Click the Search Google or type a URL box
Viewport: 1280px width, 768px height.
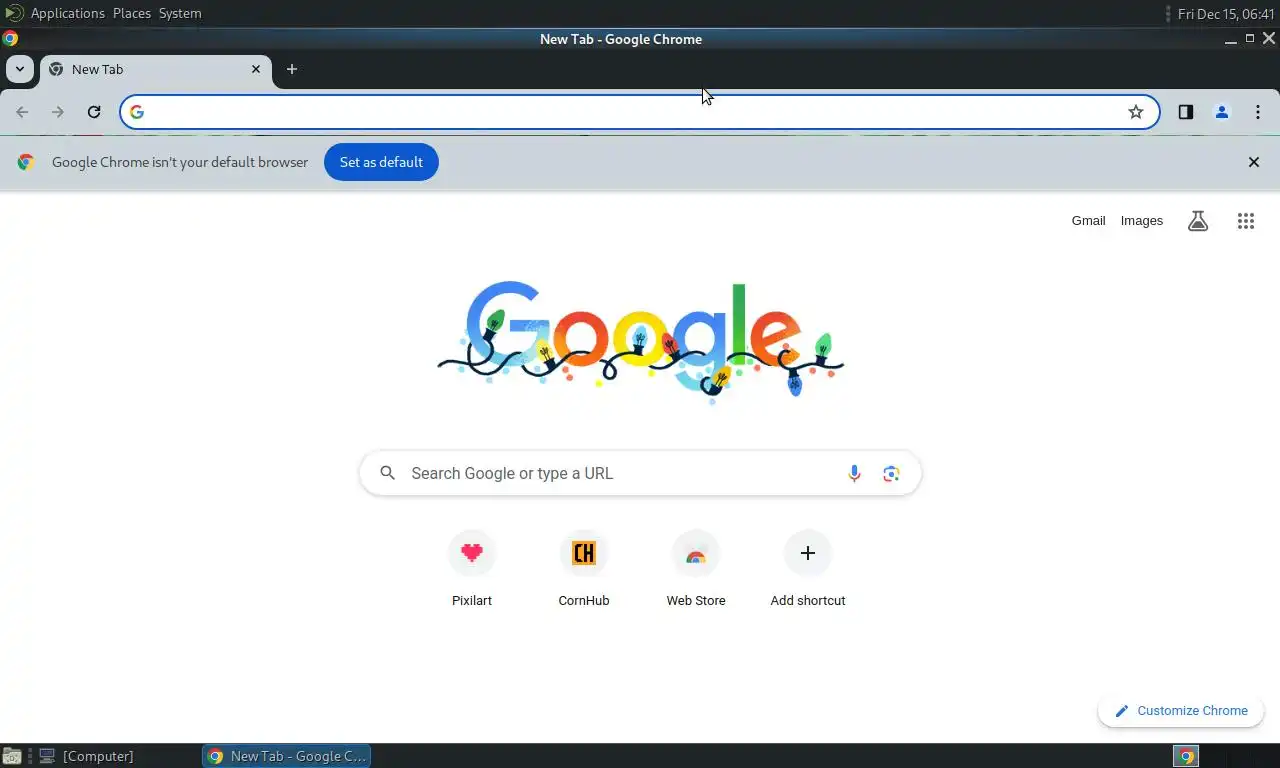tap(640, 473)
